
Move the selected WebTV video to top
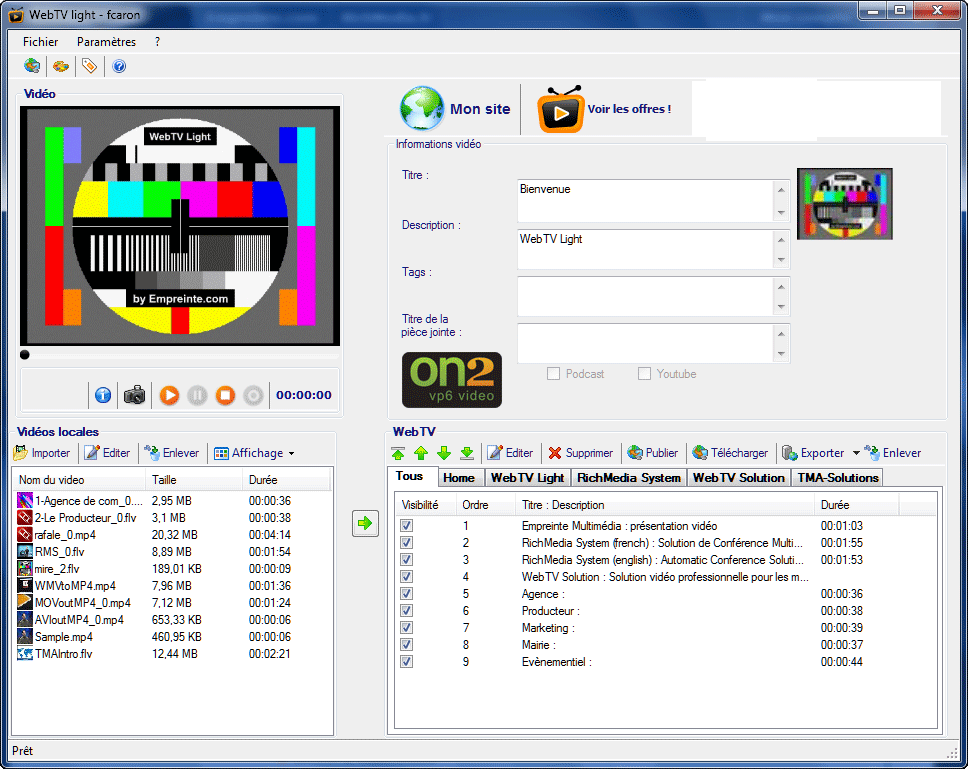(x=398, y=454)
